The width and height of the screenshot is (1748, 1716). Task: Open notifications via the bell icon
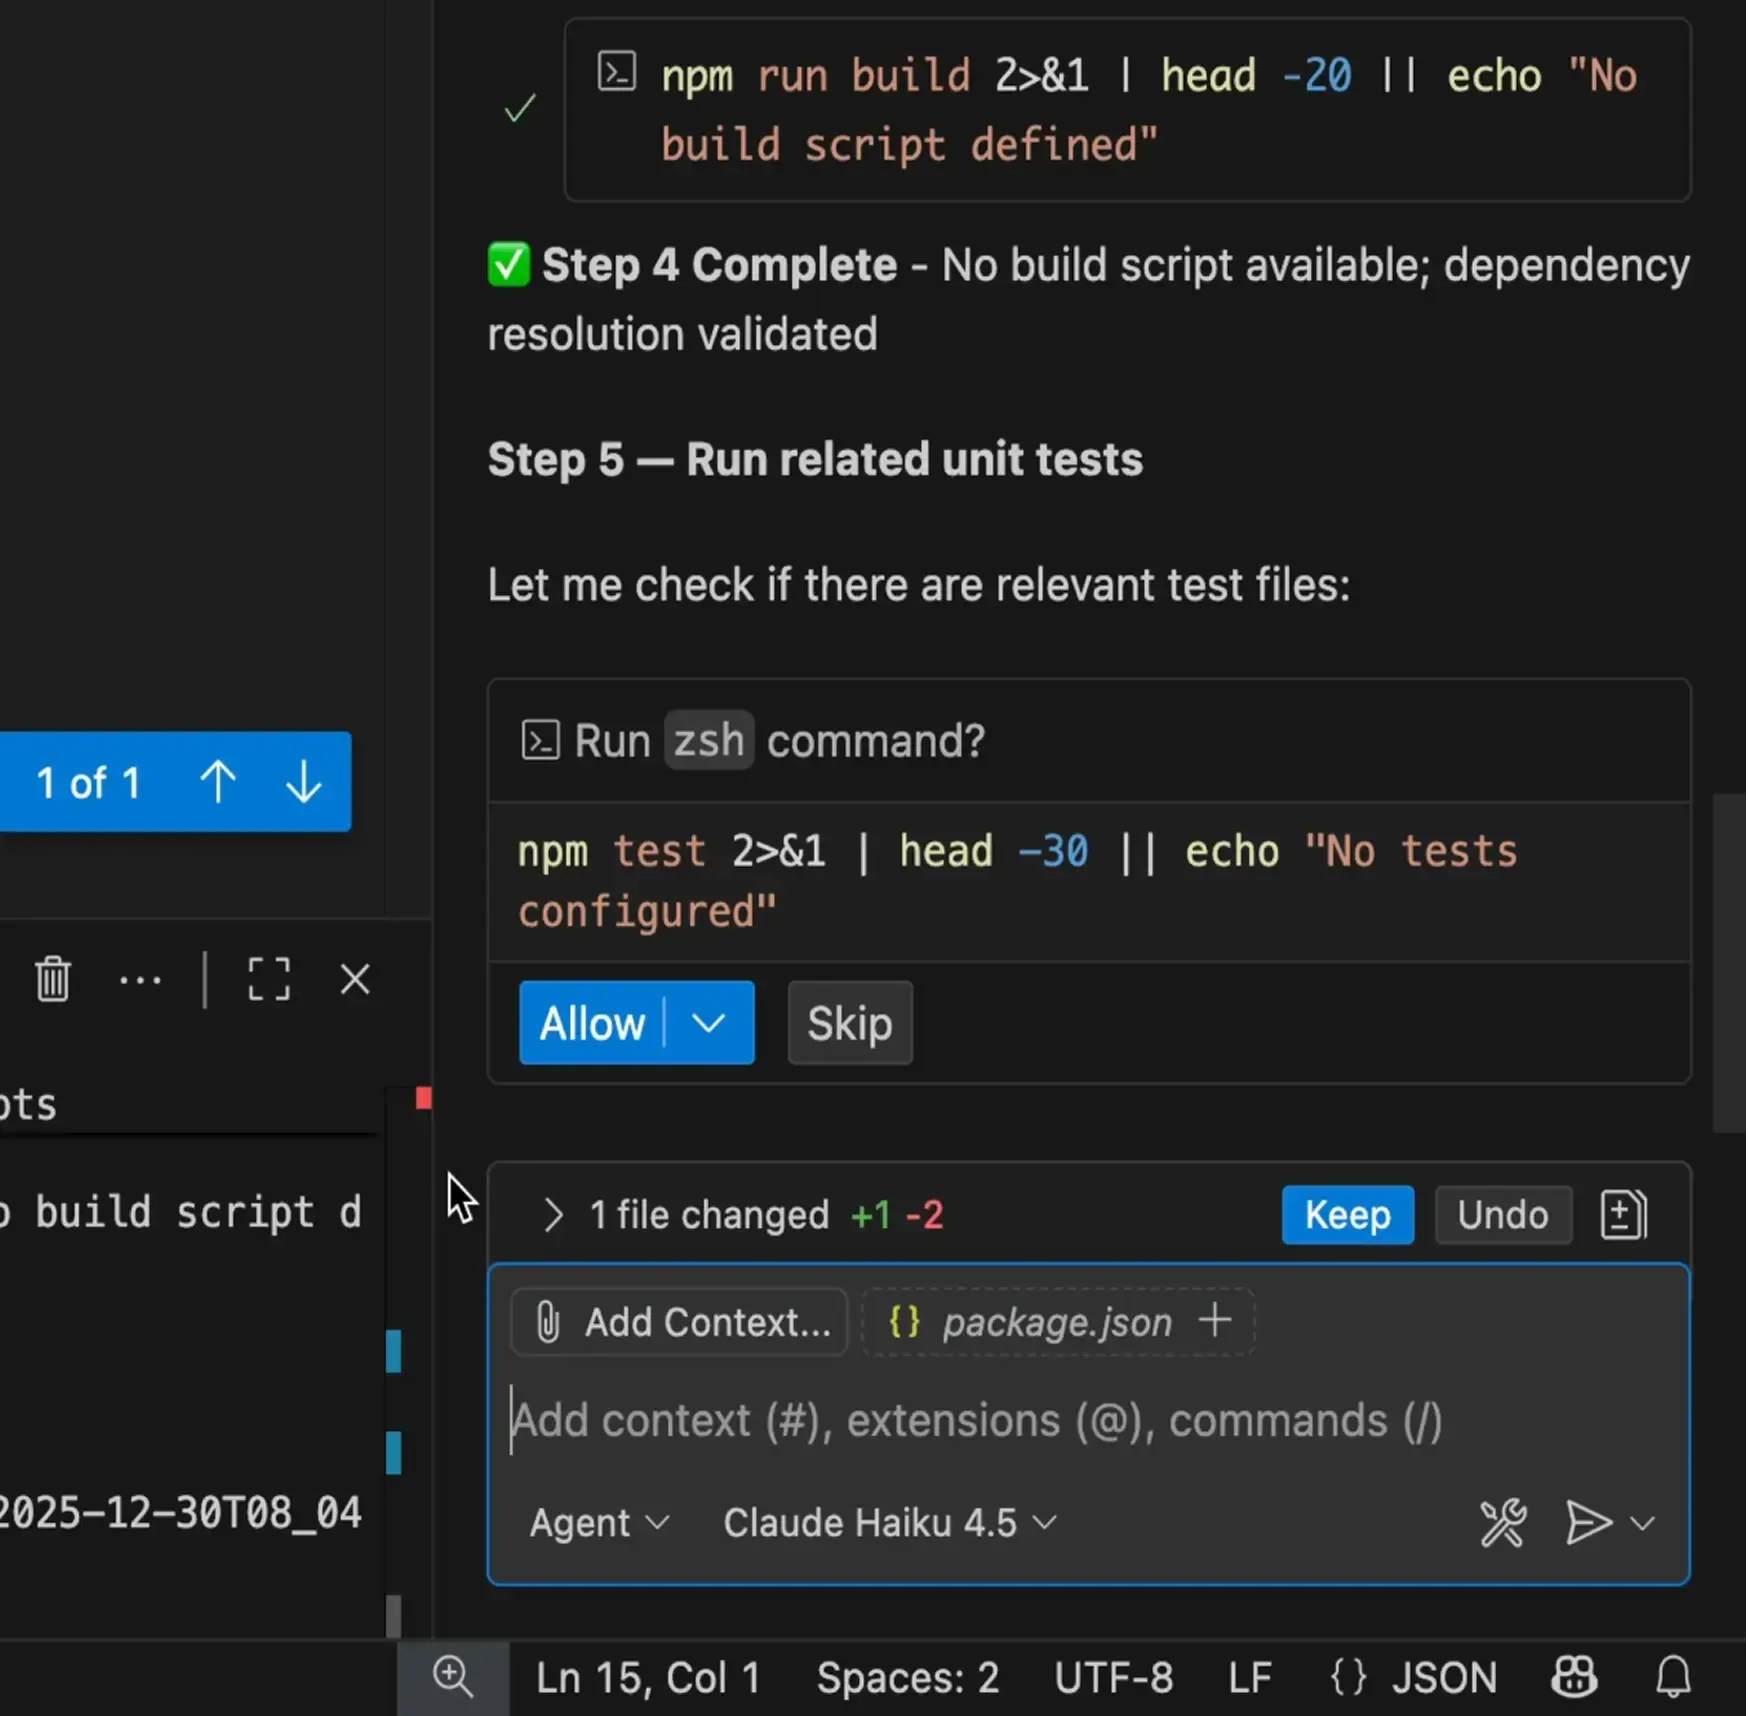[x=1673, y=1678]
